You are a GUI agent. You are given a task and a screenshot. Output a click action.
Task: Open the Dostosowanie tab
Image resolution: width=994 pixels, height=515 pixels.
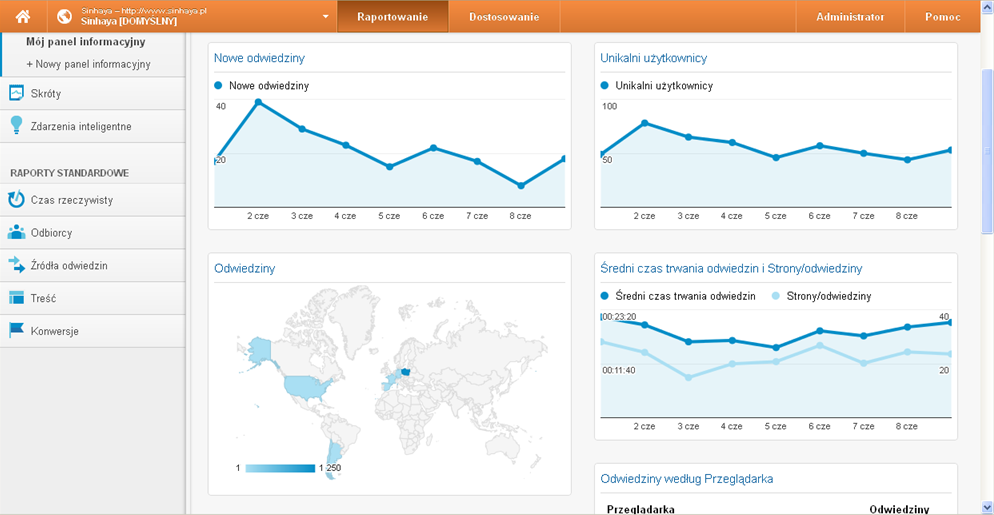pos(504,17)
